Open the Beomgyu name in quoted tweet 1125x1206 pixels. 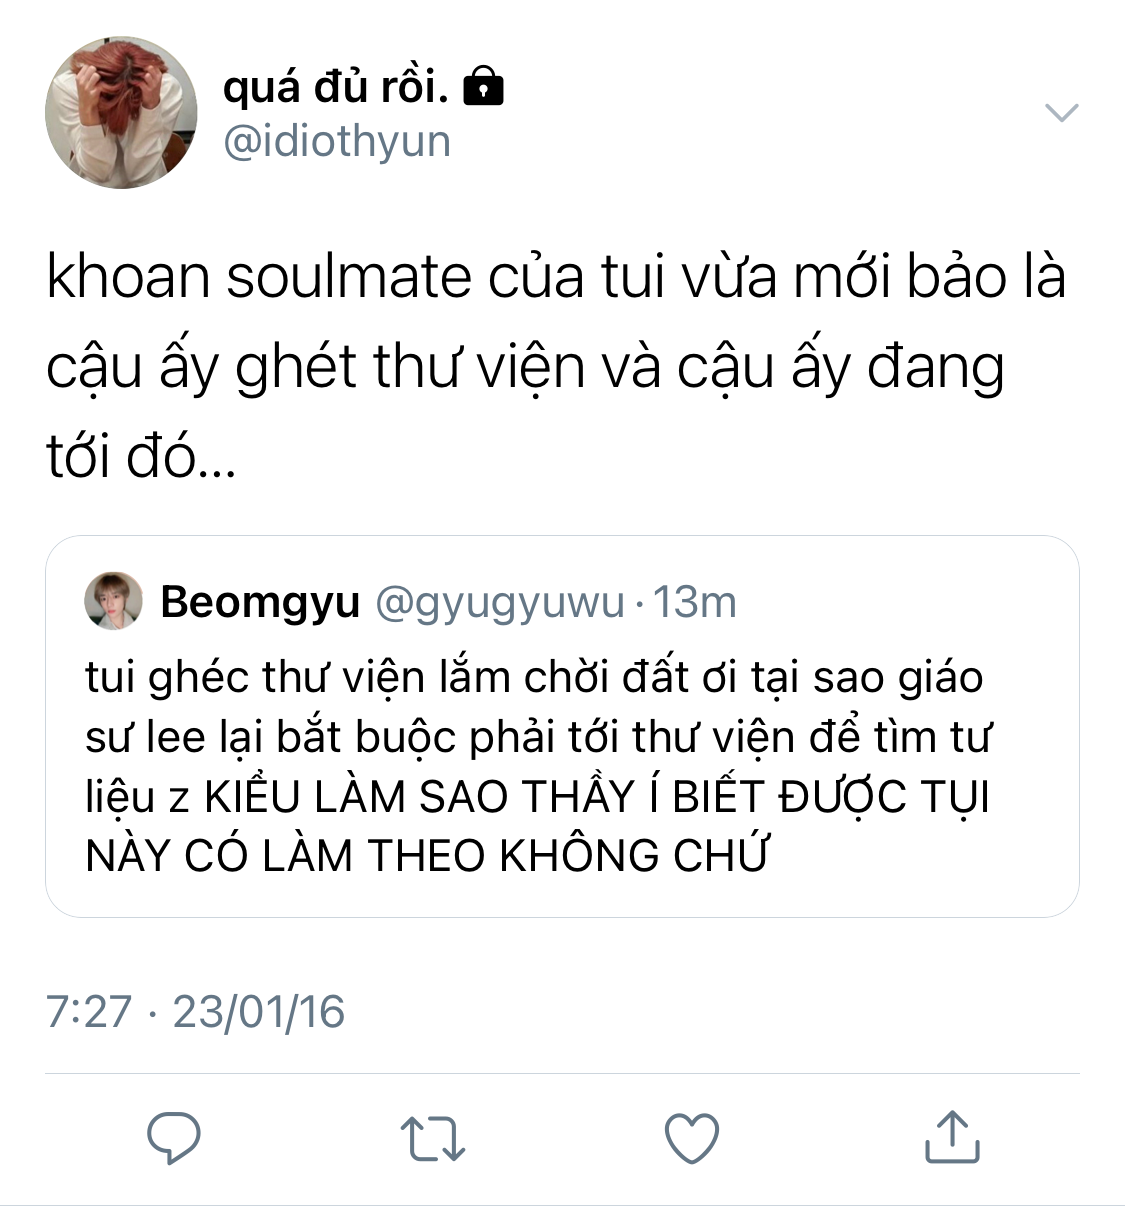(260, 602)
